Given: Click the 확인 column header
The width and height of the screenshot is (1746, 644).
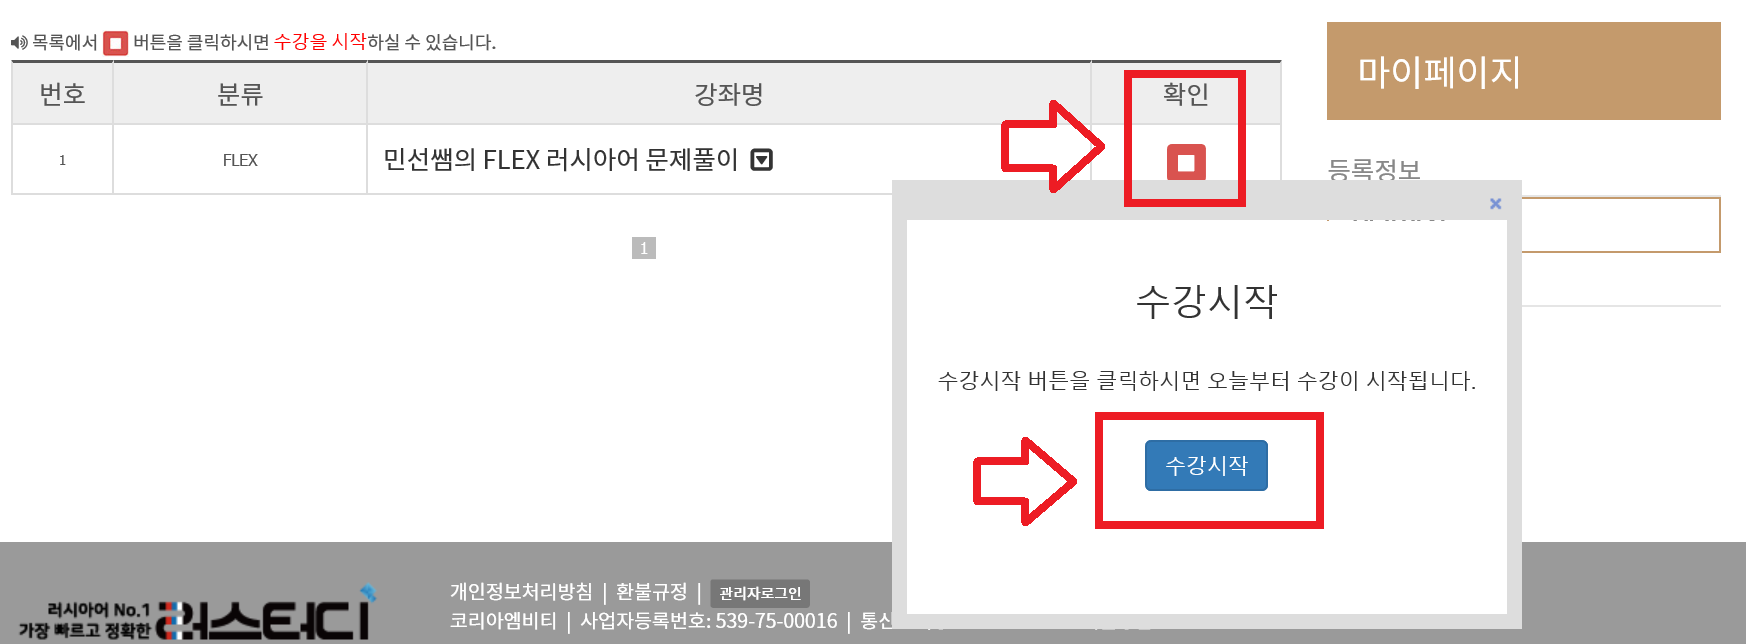Looking at the screenshot, I should pos(1186,94).
